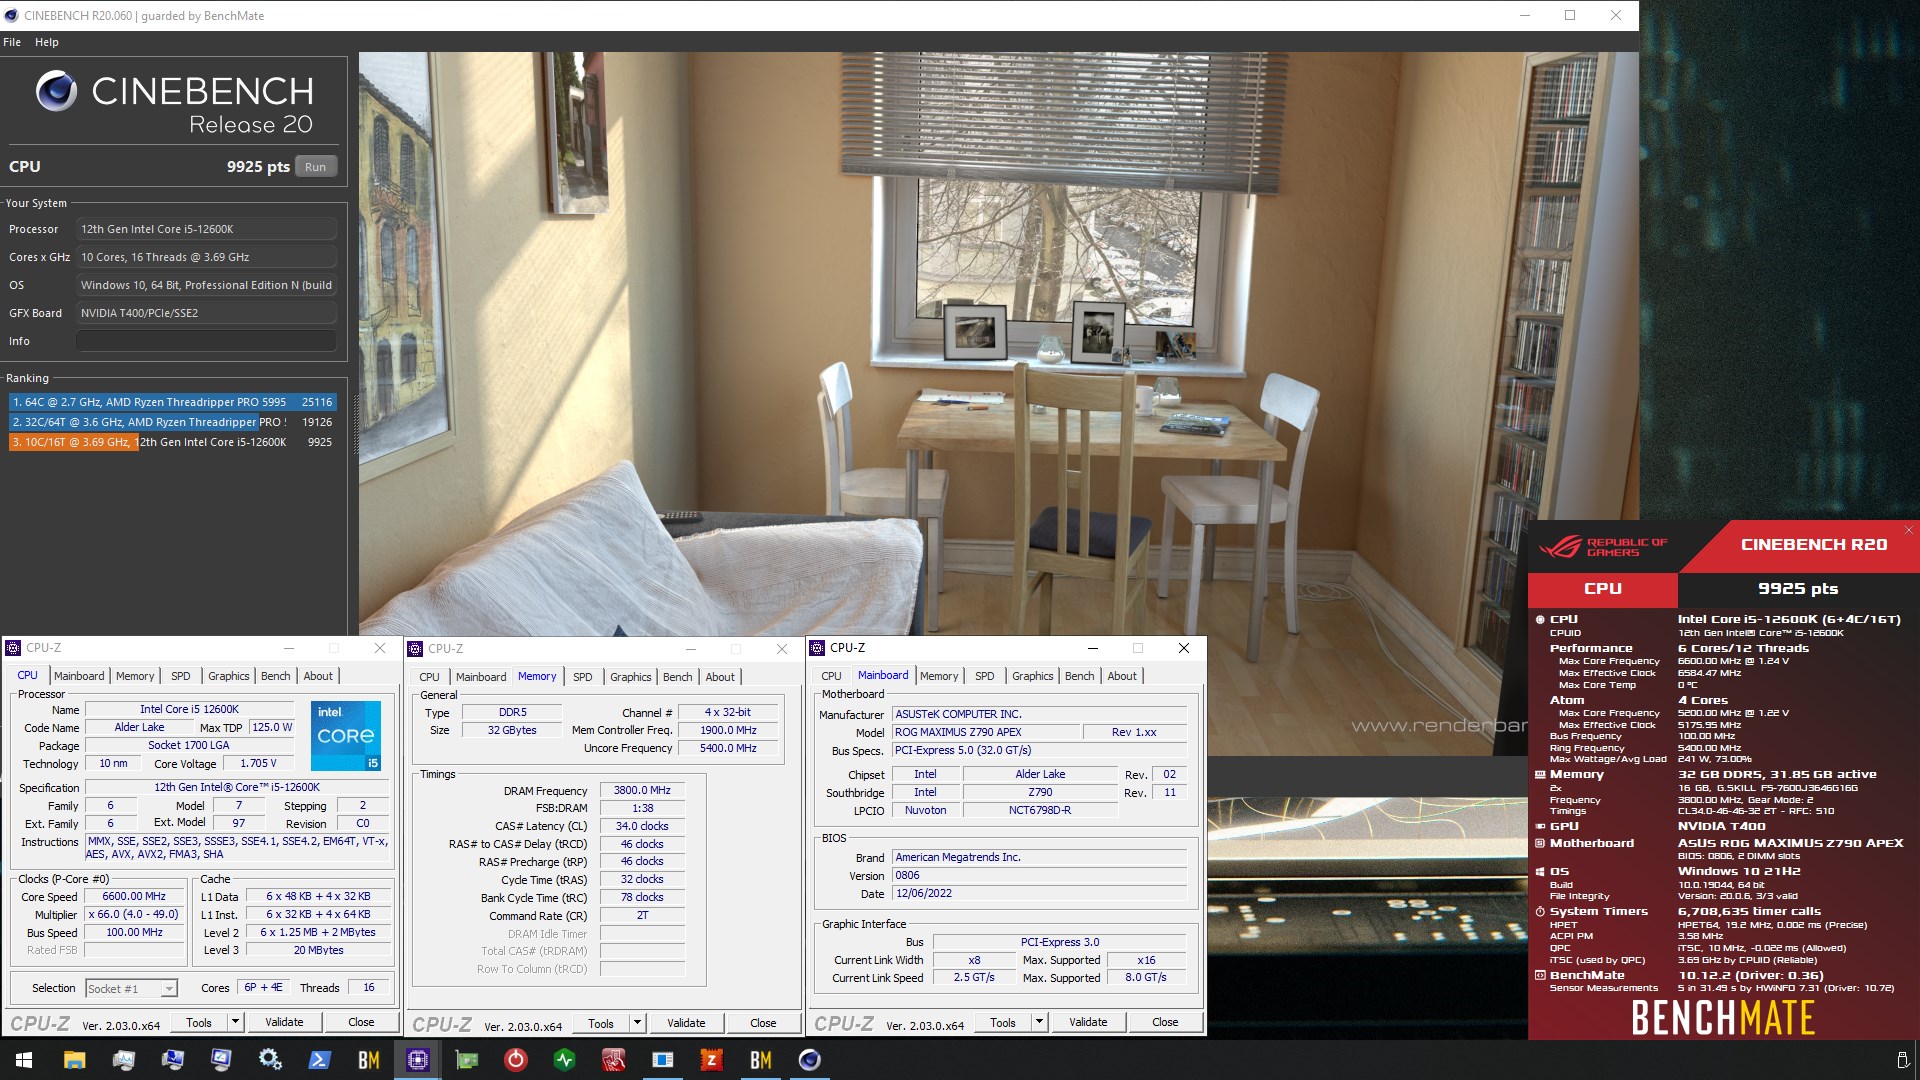1920x1080 pixels.
Task: Click Close button in left CPU-Z window
Action: pos(361,1022)
